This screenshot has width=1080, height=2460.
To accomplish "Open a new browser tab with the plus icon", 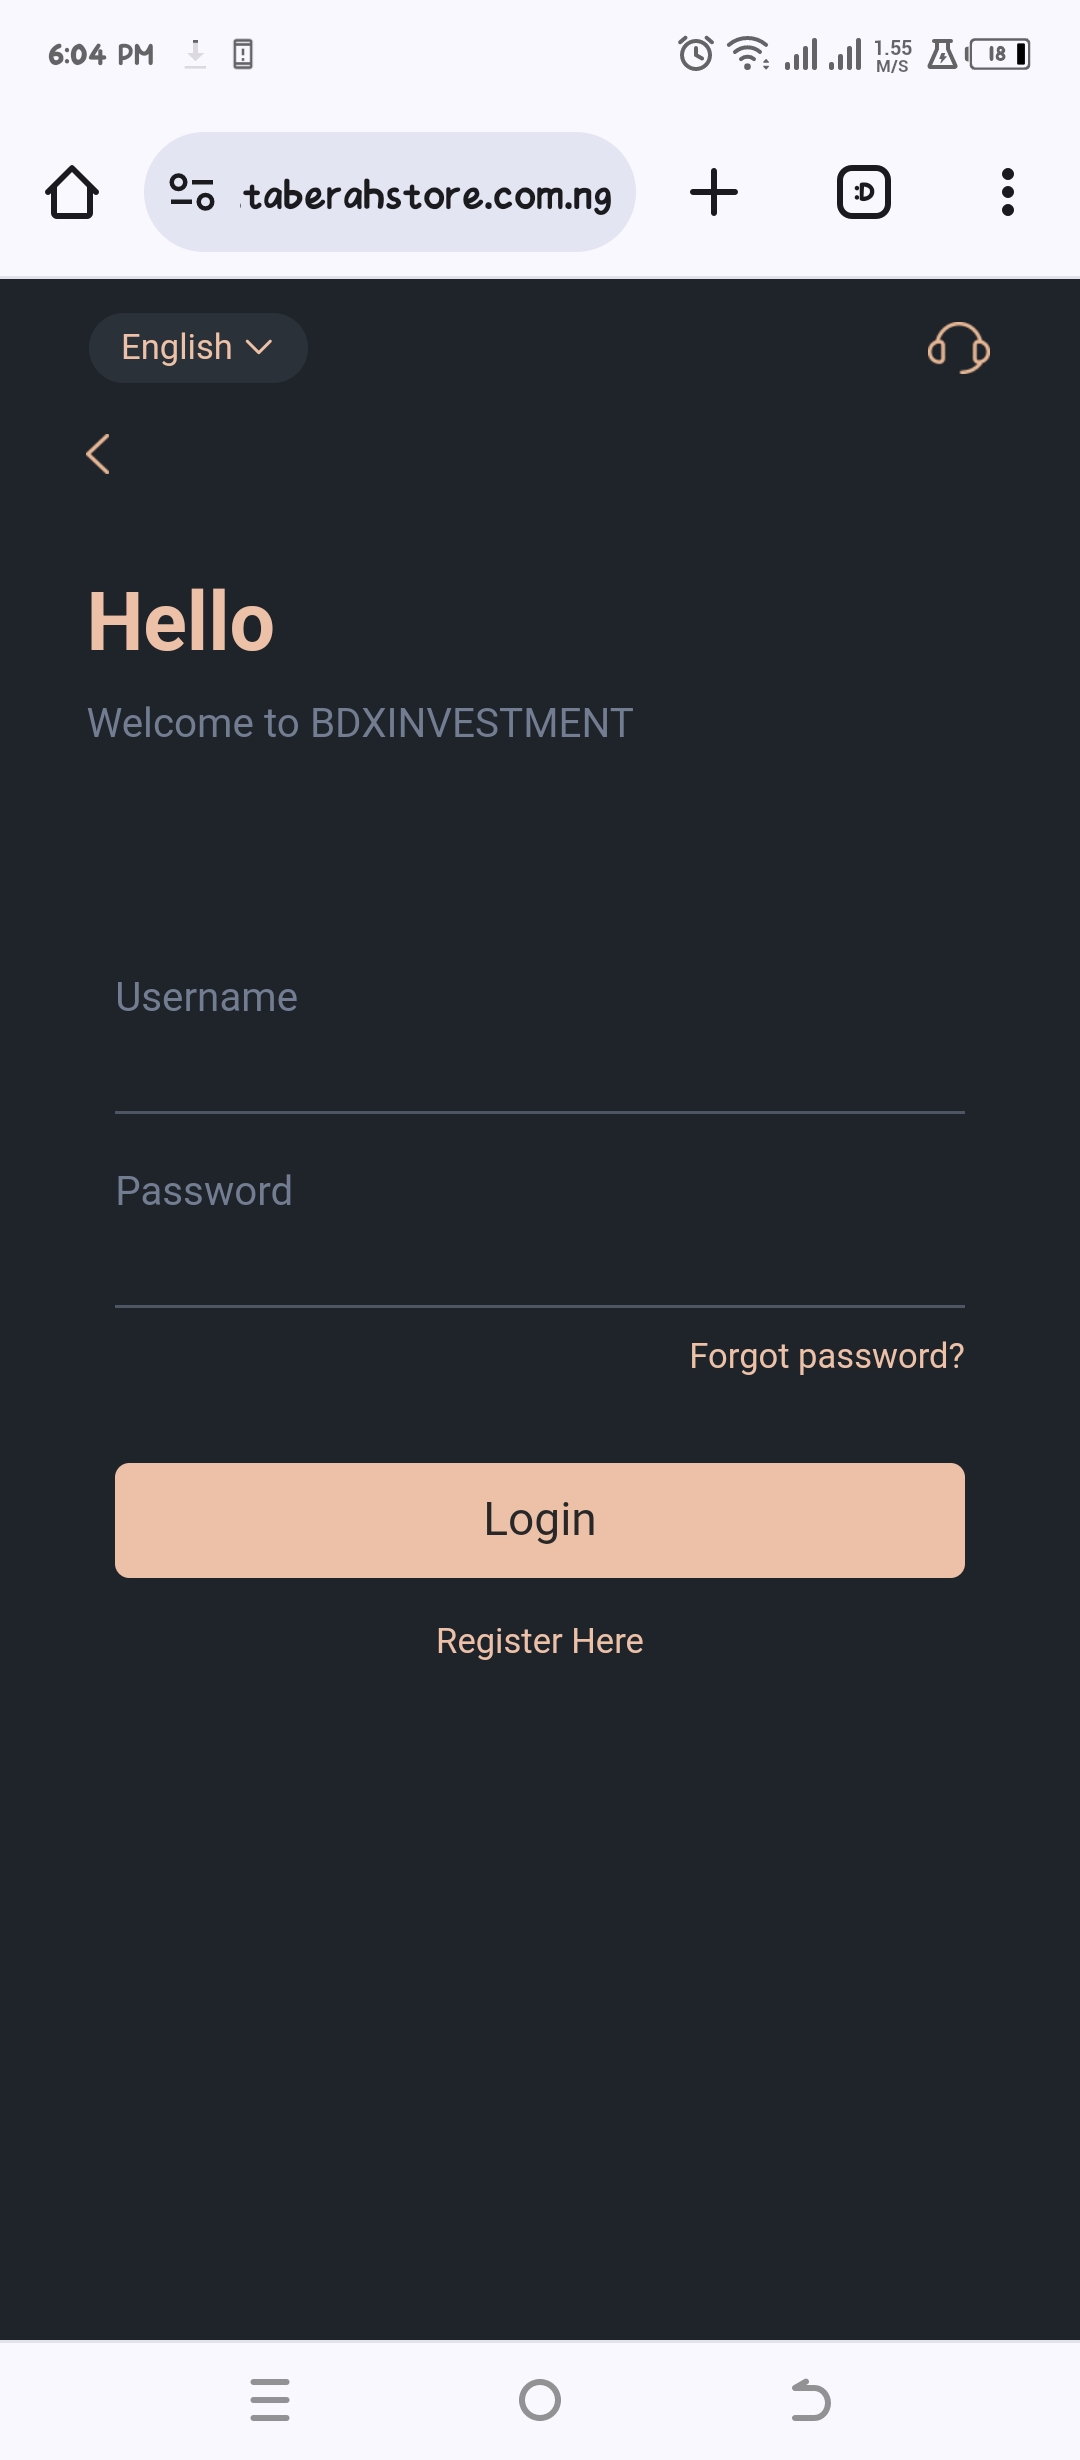I will [x=714, y=192].
